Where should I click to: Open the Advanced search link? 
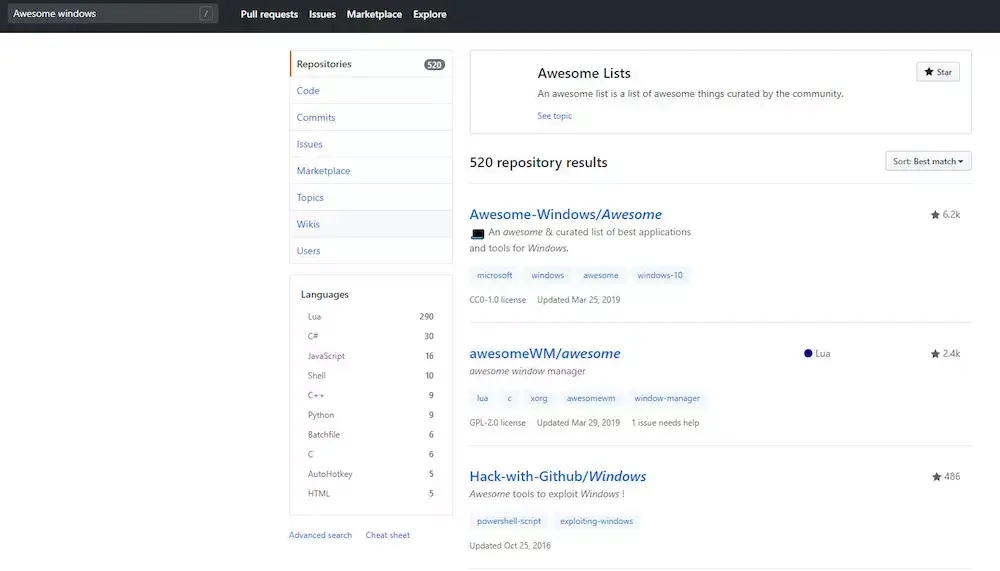click(320, 535)
